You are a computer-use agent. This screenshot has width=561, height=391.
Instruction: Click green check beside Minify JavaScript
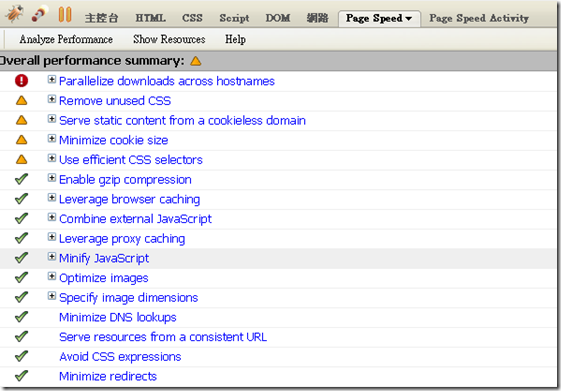(21, 258)
